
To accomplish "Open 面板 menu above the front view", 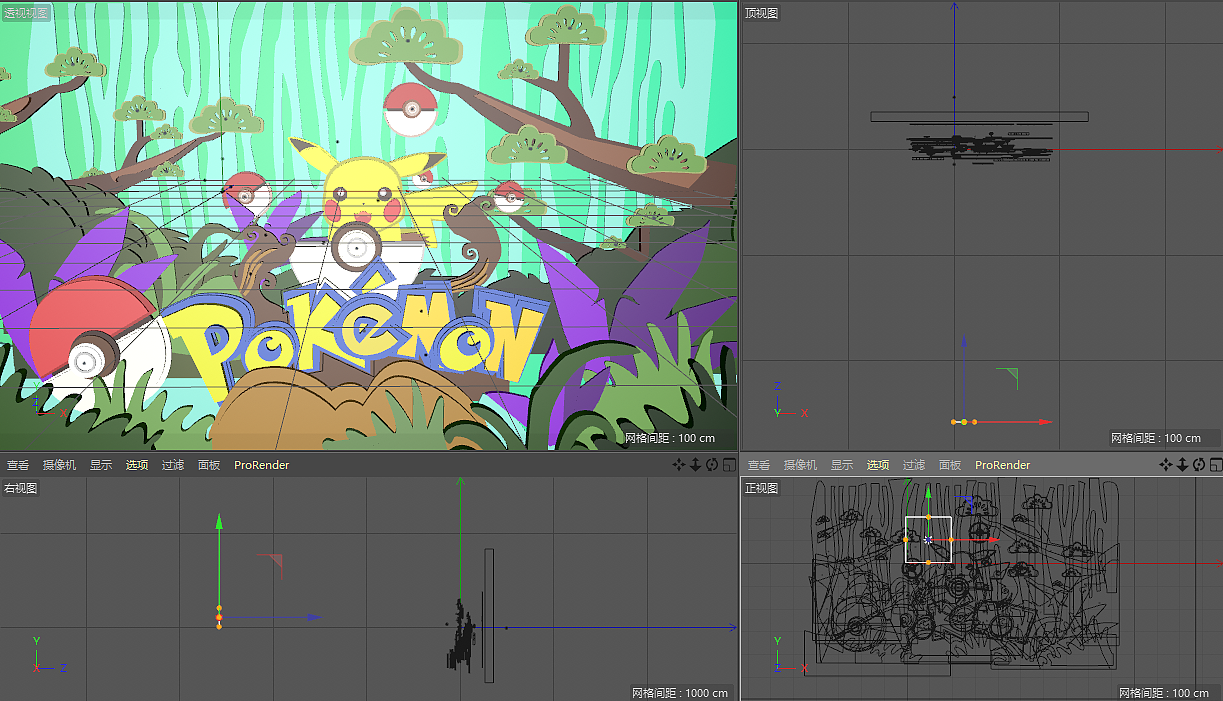I will point(950,465).
